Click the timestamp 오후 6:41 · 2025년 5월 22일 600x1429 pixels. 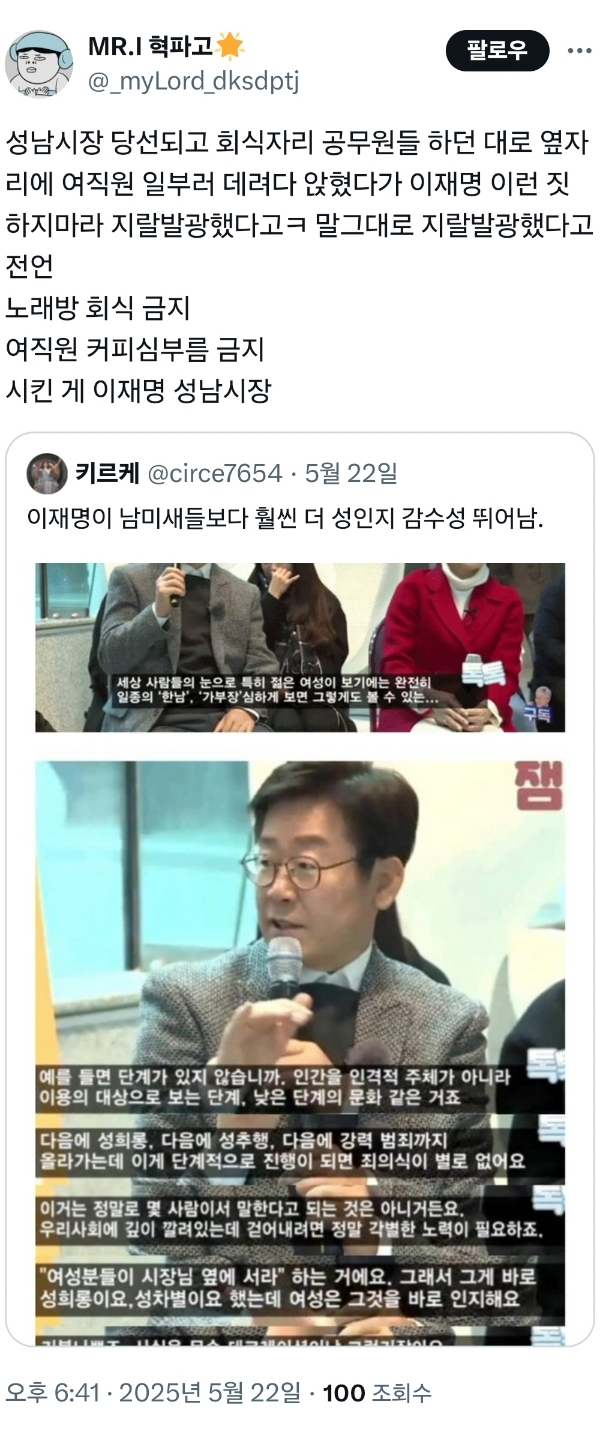[152, 1392]
